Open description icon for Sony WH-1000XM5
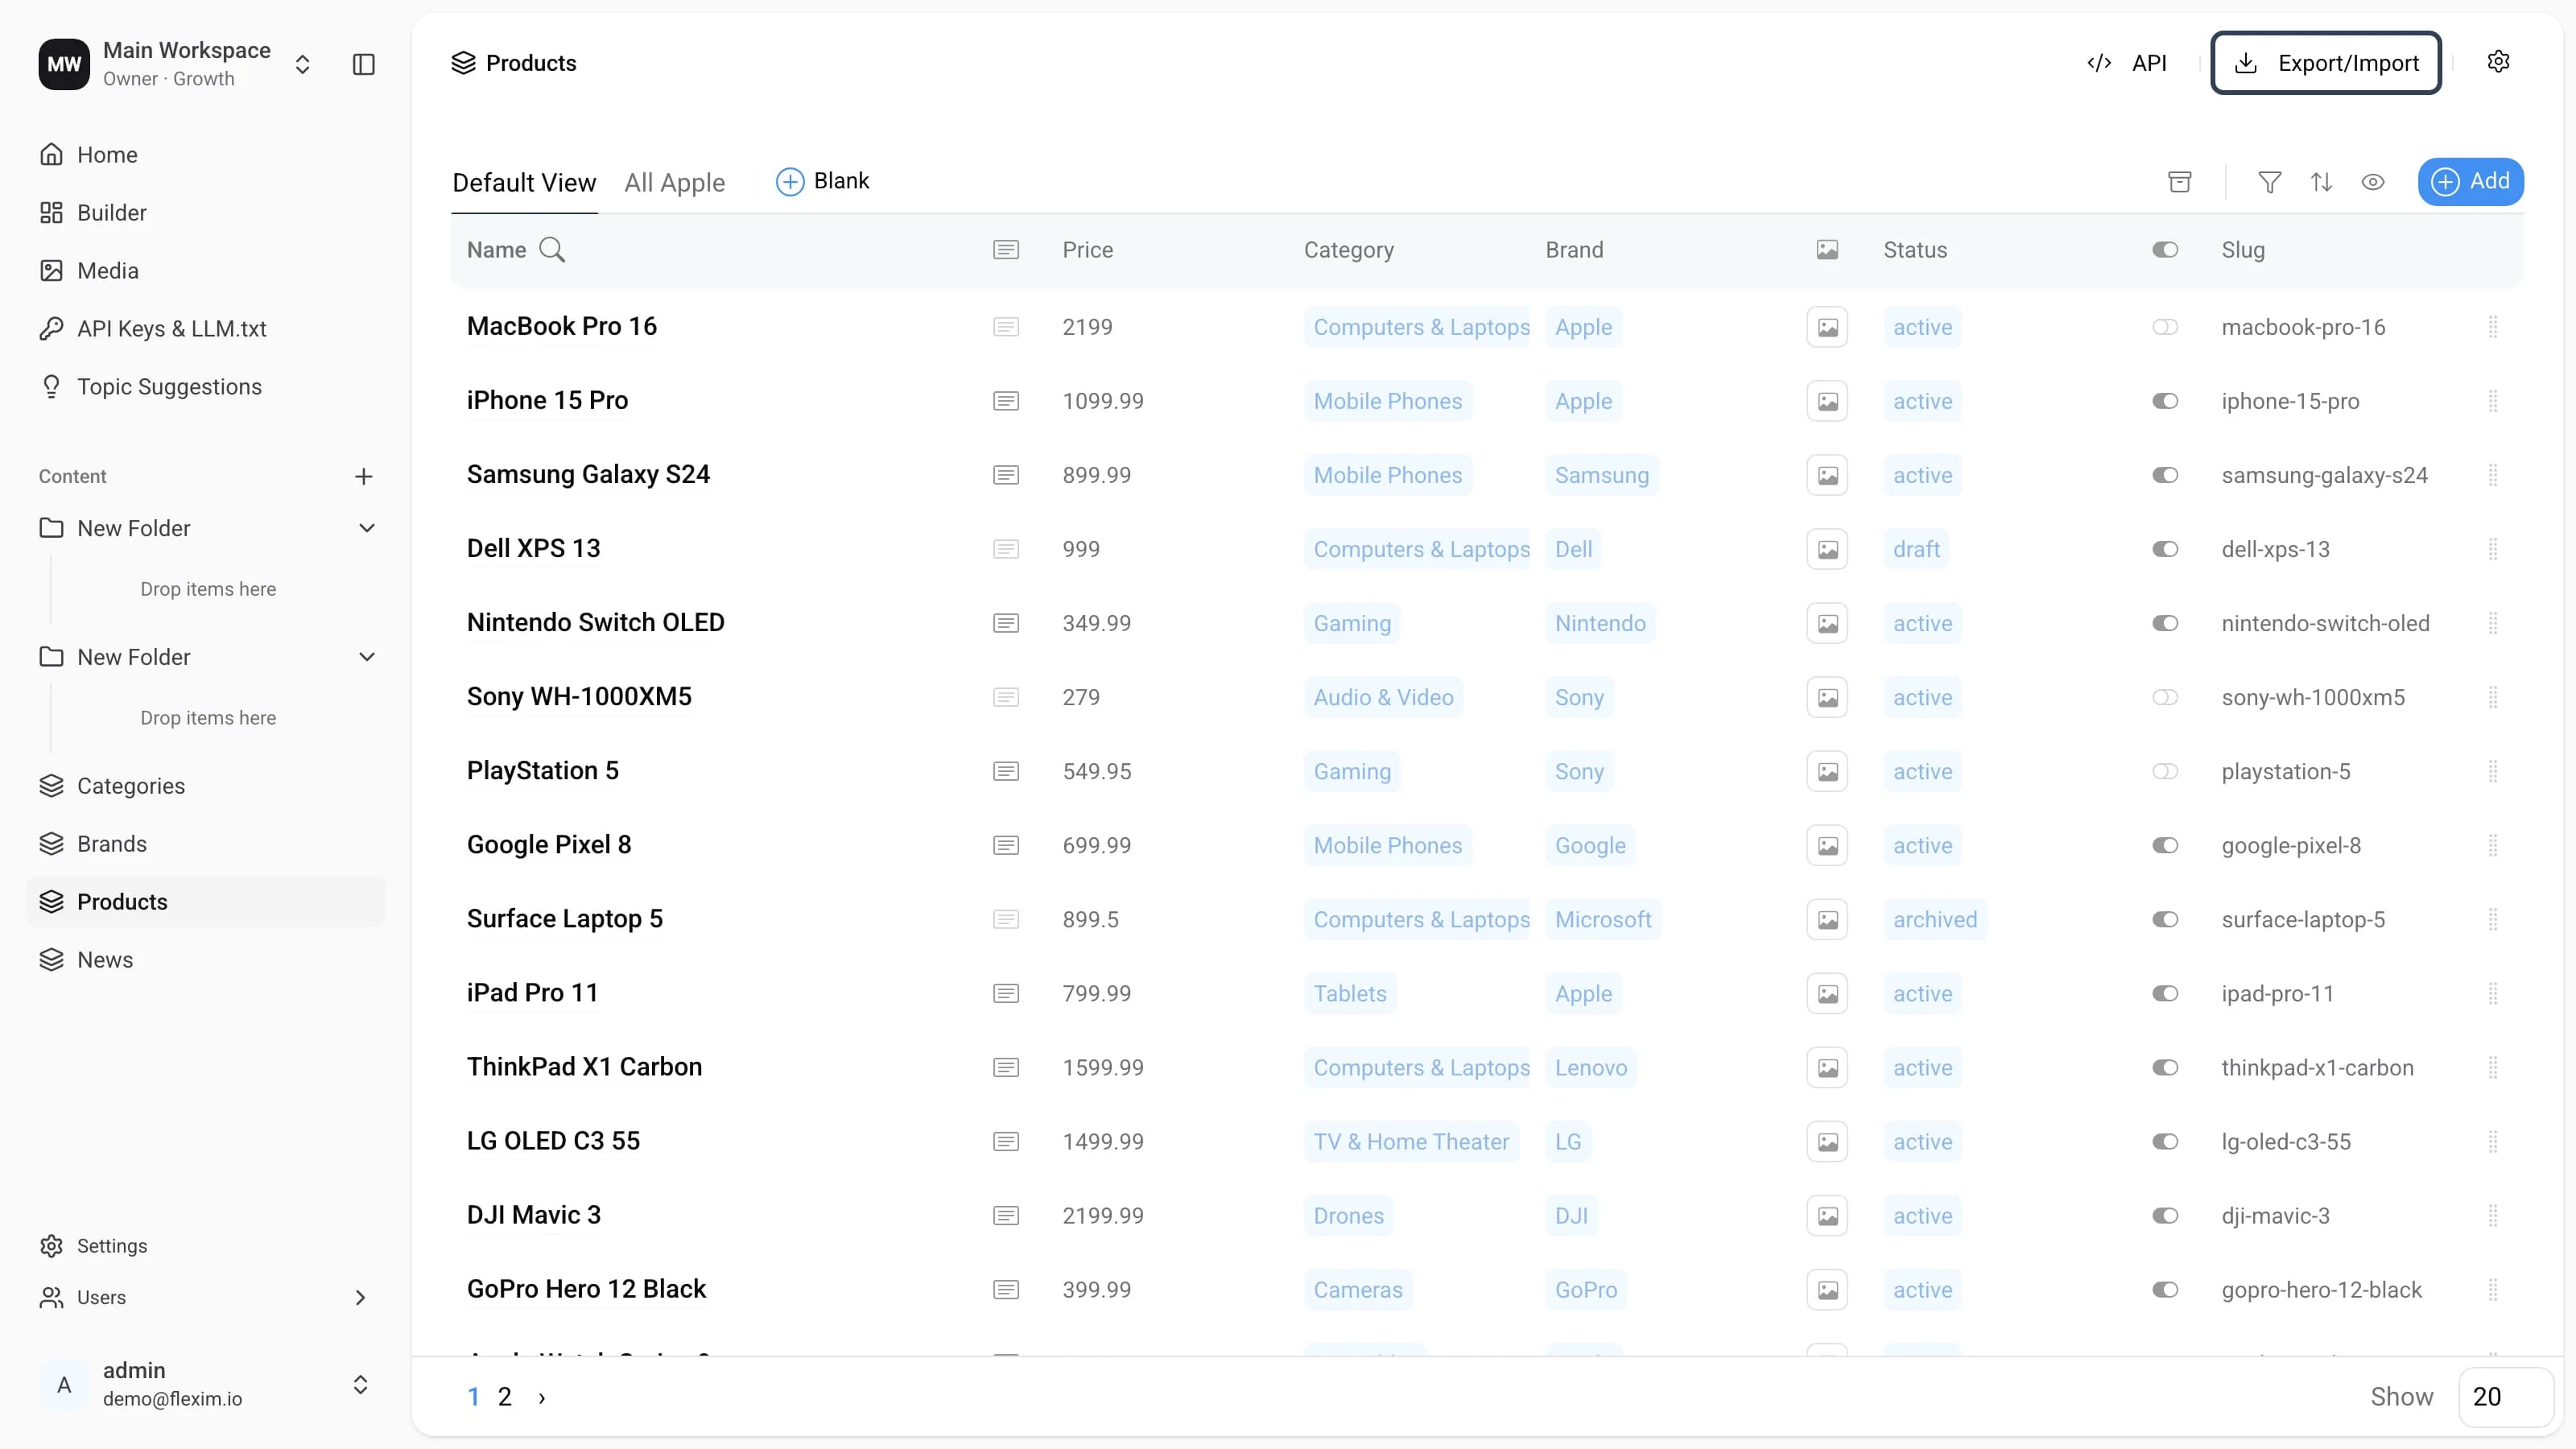The height and width of the screenshot is (1449, 2576). 1006,697
